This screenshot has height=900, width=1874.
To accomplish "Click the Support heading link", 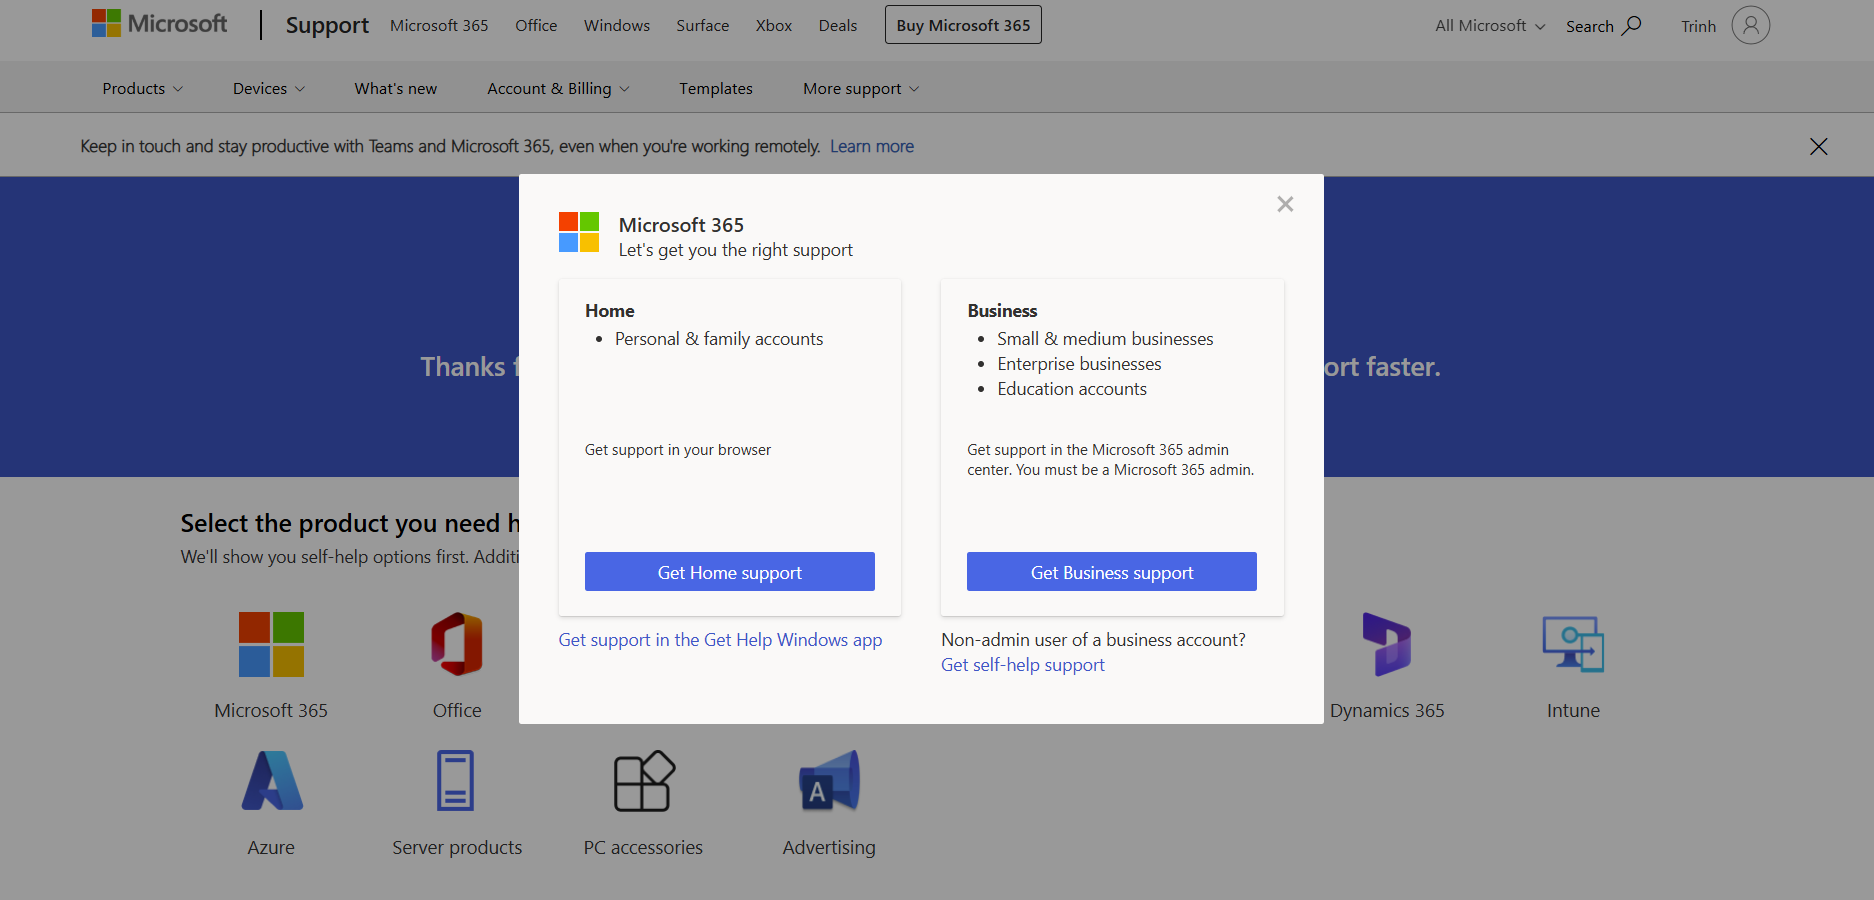I will (x=327, y=25).
